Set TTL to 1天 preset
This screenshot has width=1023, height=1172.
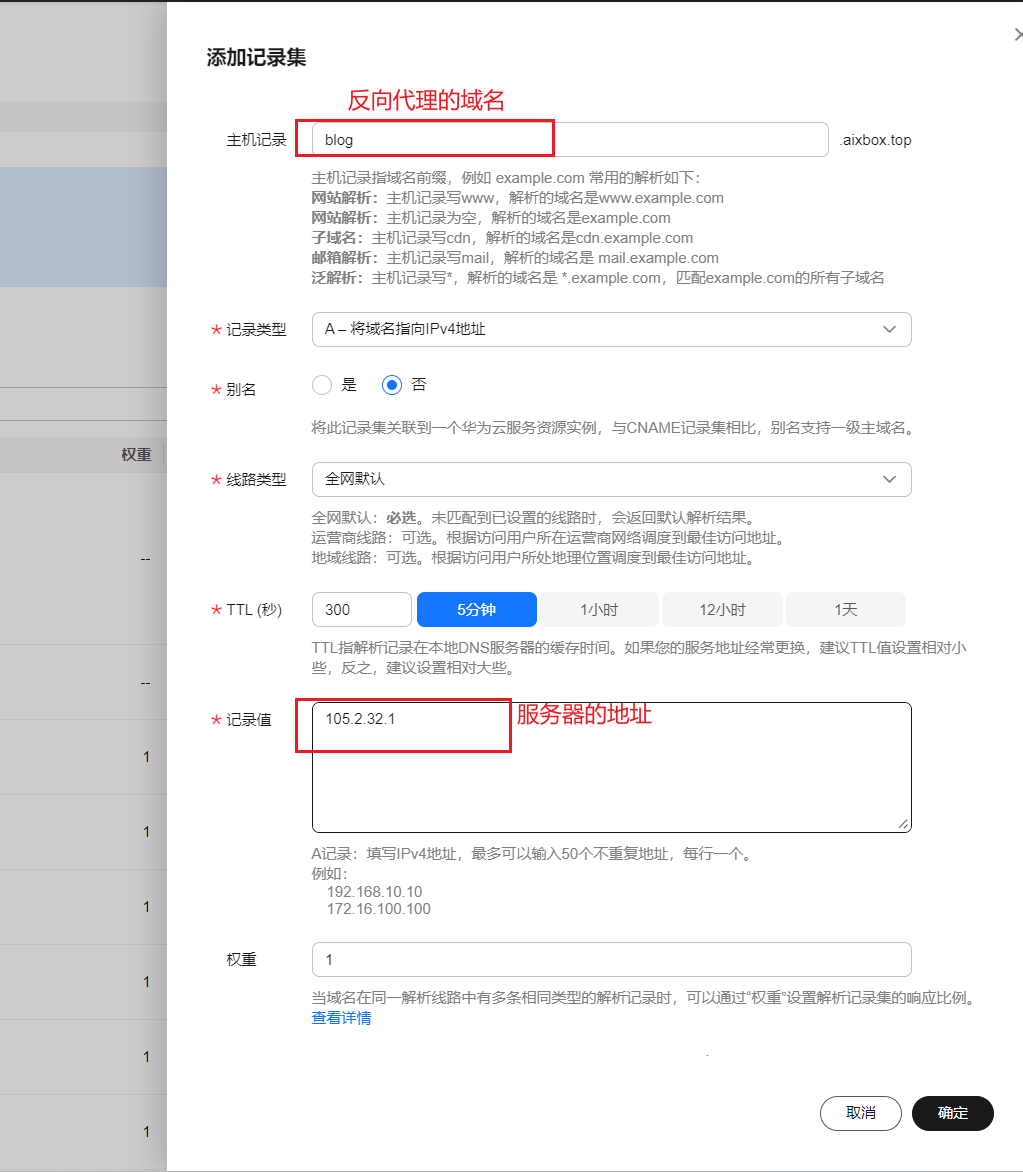[845, 610]
